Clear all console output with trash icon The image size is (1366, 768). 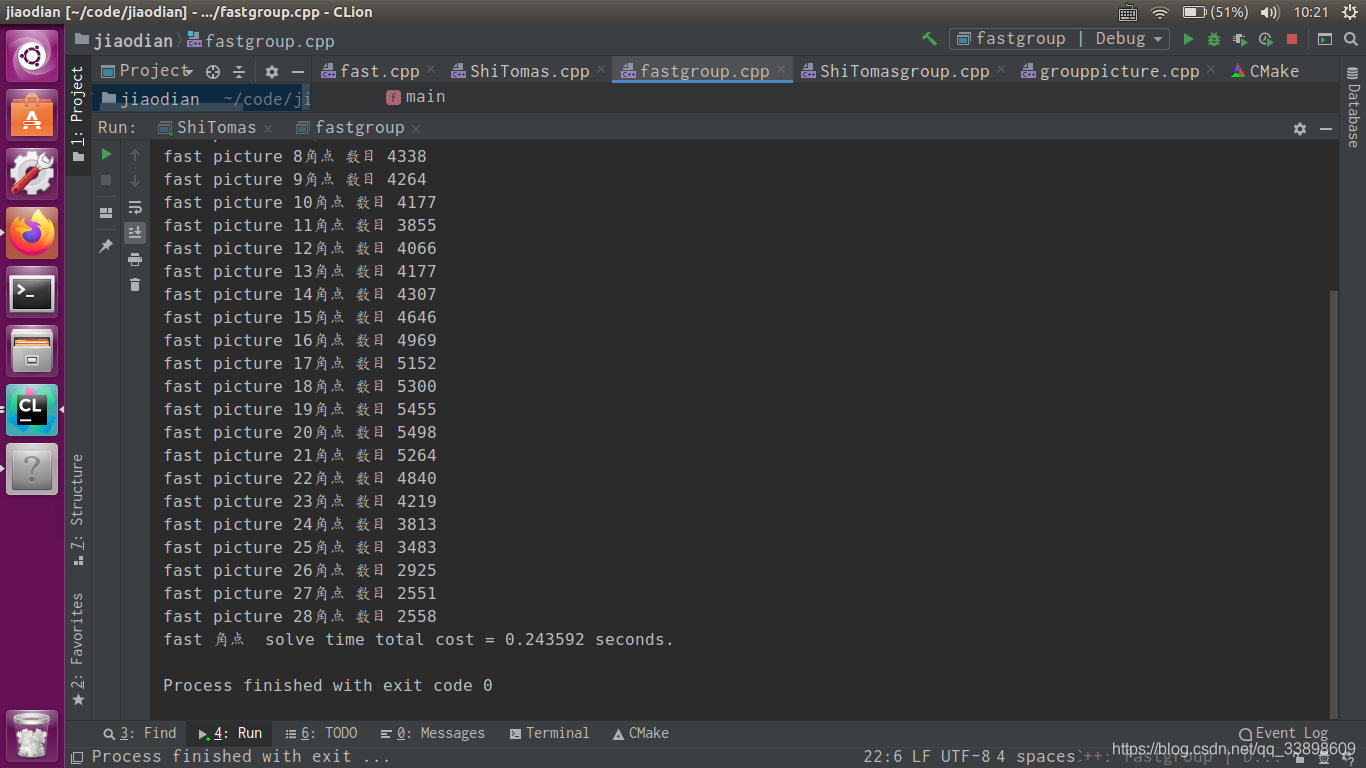coord(135,285)
